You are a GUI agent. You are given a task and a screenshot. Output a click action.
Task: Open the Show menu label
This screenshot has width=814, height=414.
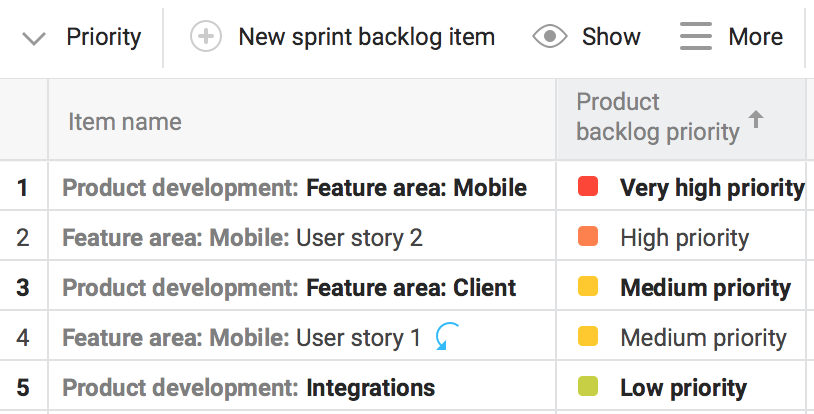[x=611, y=38]
